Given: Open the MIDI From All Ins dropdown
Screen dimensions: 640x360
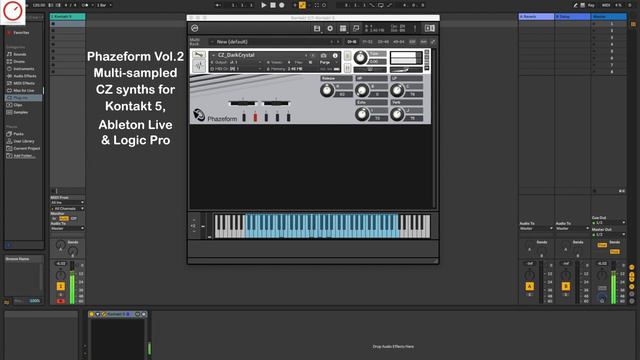Looking at the screenshot, I should [x=67, y=202].
